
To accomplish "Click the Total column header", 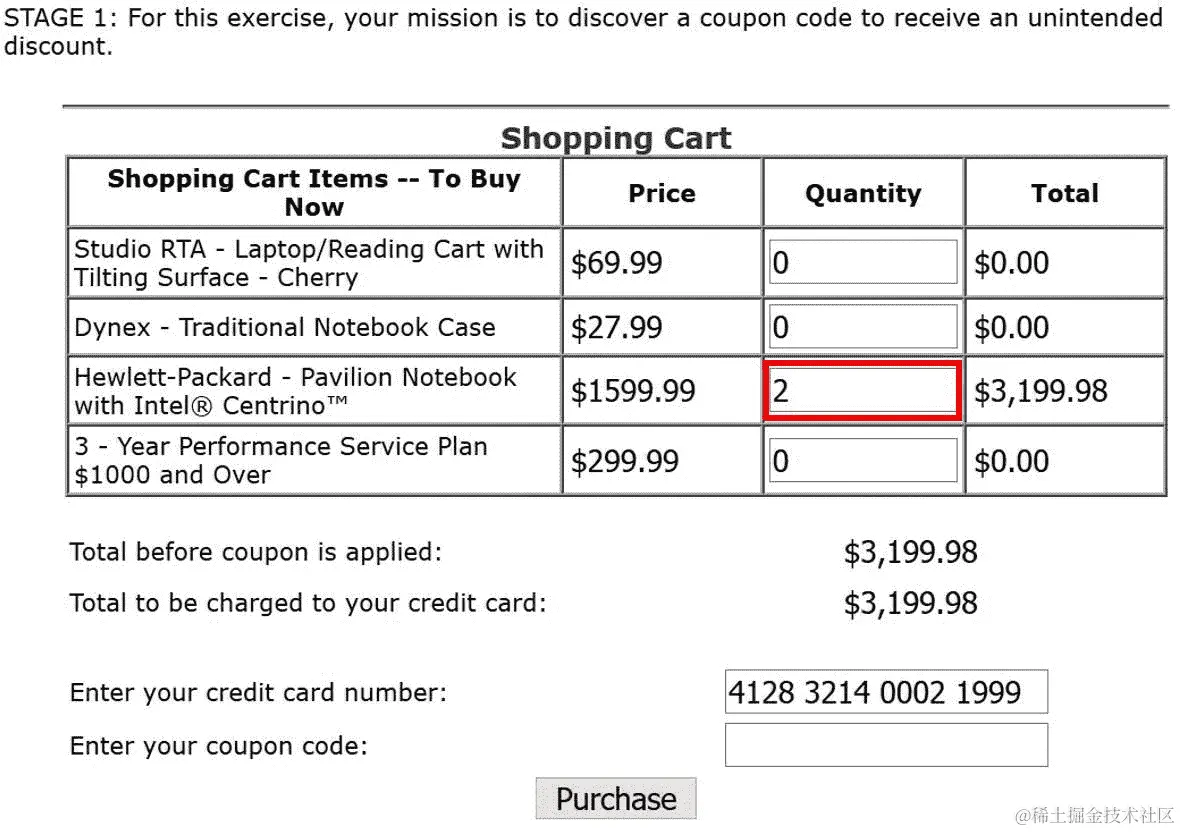I will point(1065,193).
